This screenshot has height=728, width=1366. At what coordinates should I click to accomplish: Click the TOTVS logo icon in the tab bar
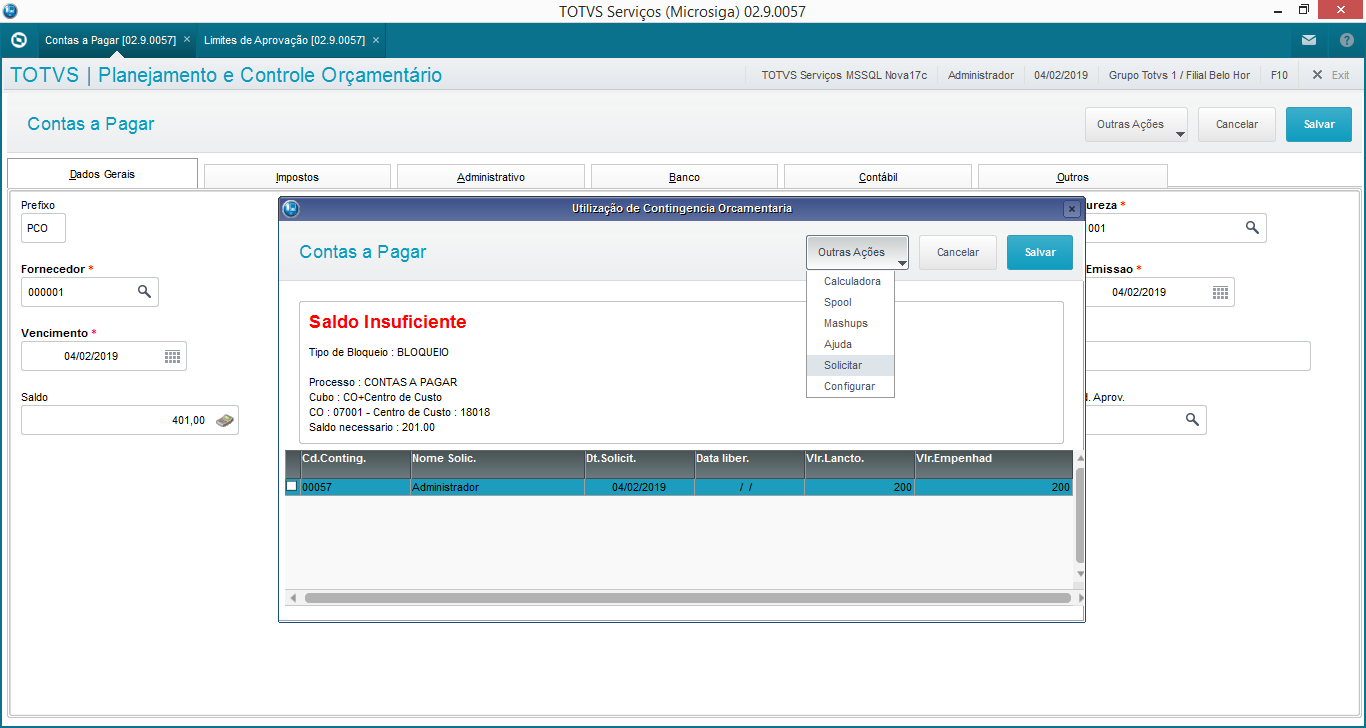[x=18, y=40]
